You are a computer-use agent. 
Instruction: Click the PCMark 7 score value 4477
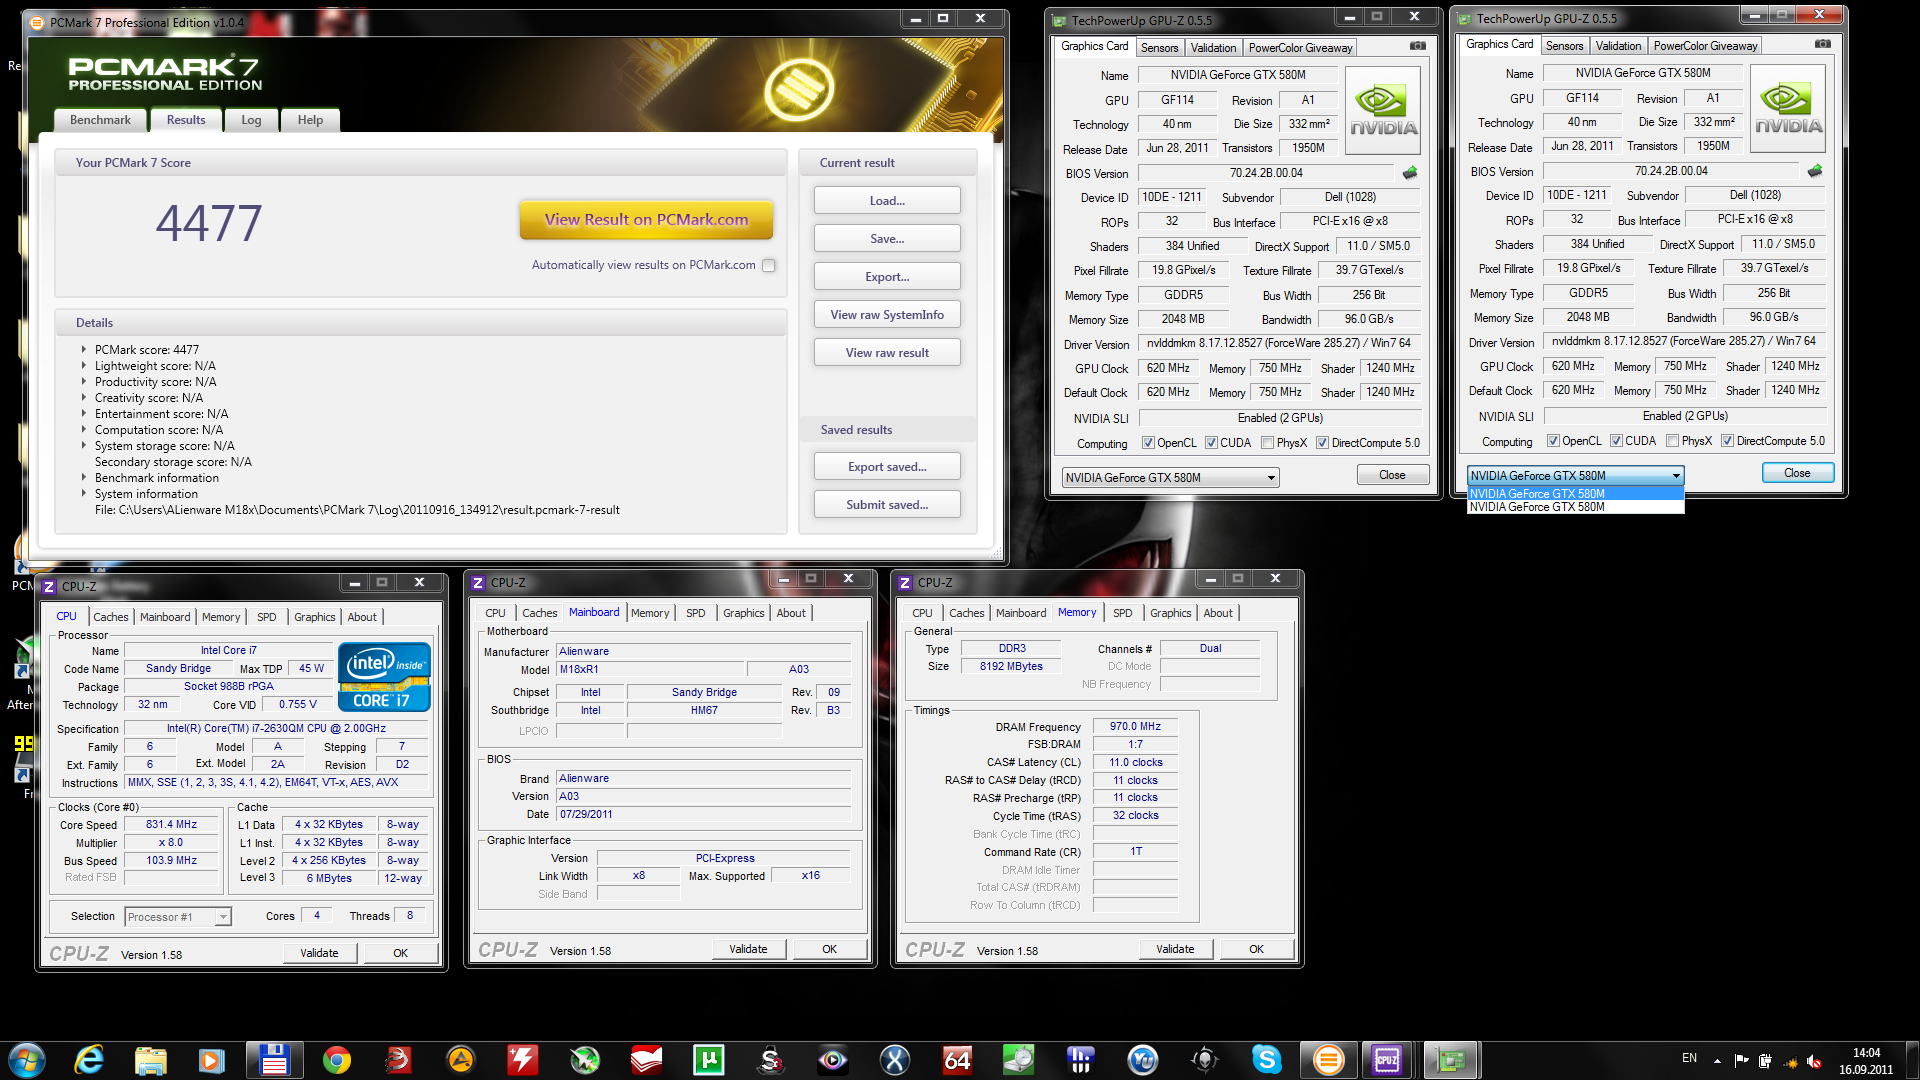209,223
